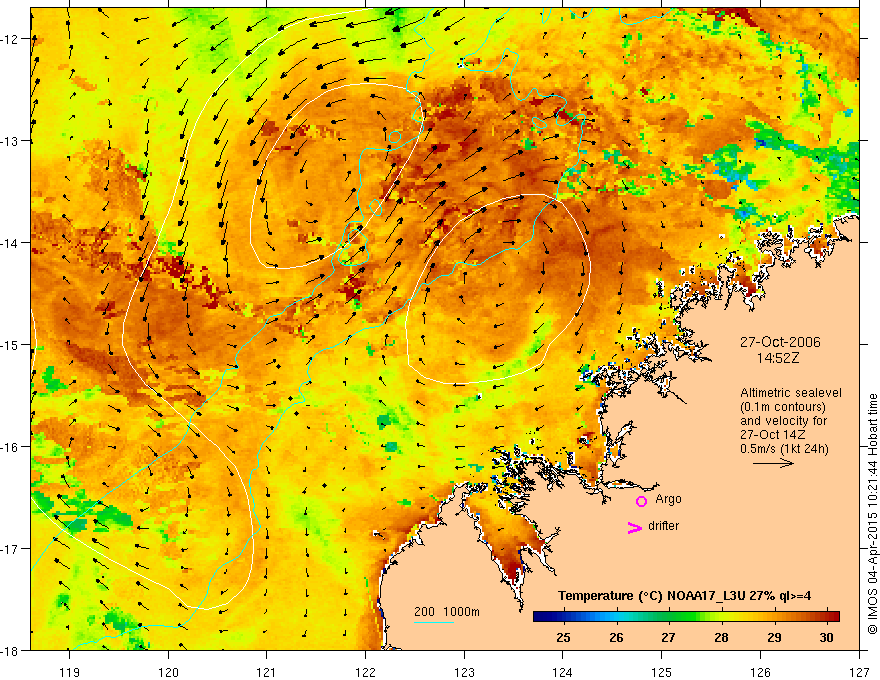Click the 'and velocity for' legend text

click(x=783, y=421)
